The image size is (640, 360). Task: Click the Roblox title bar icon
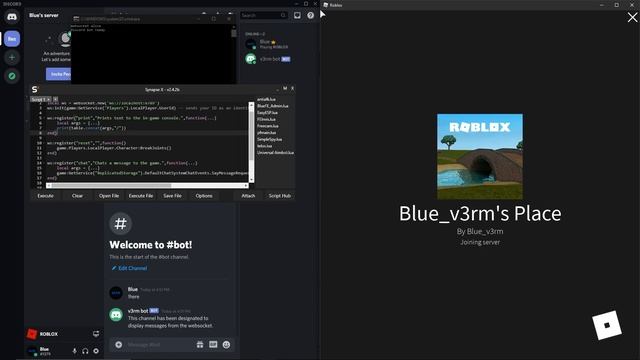(326, 5)
